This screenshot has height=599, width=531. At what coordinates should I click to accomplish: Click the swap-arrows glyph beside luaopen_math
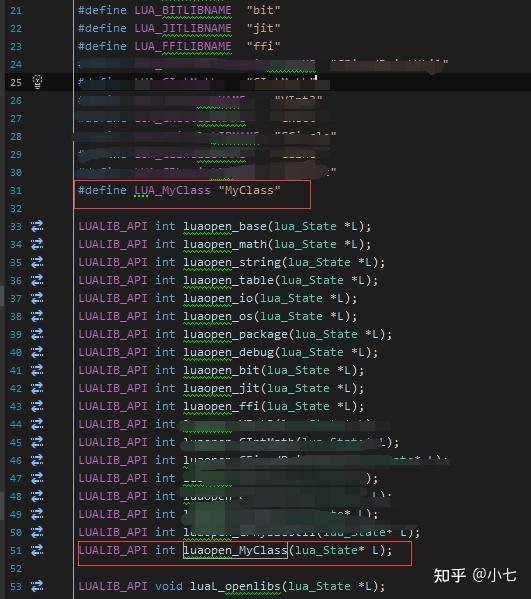click(x=37, y=244)
